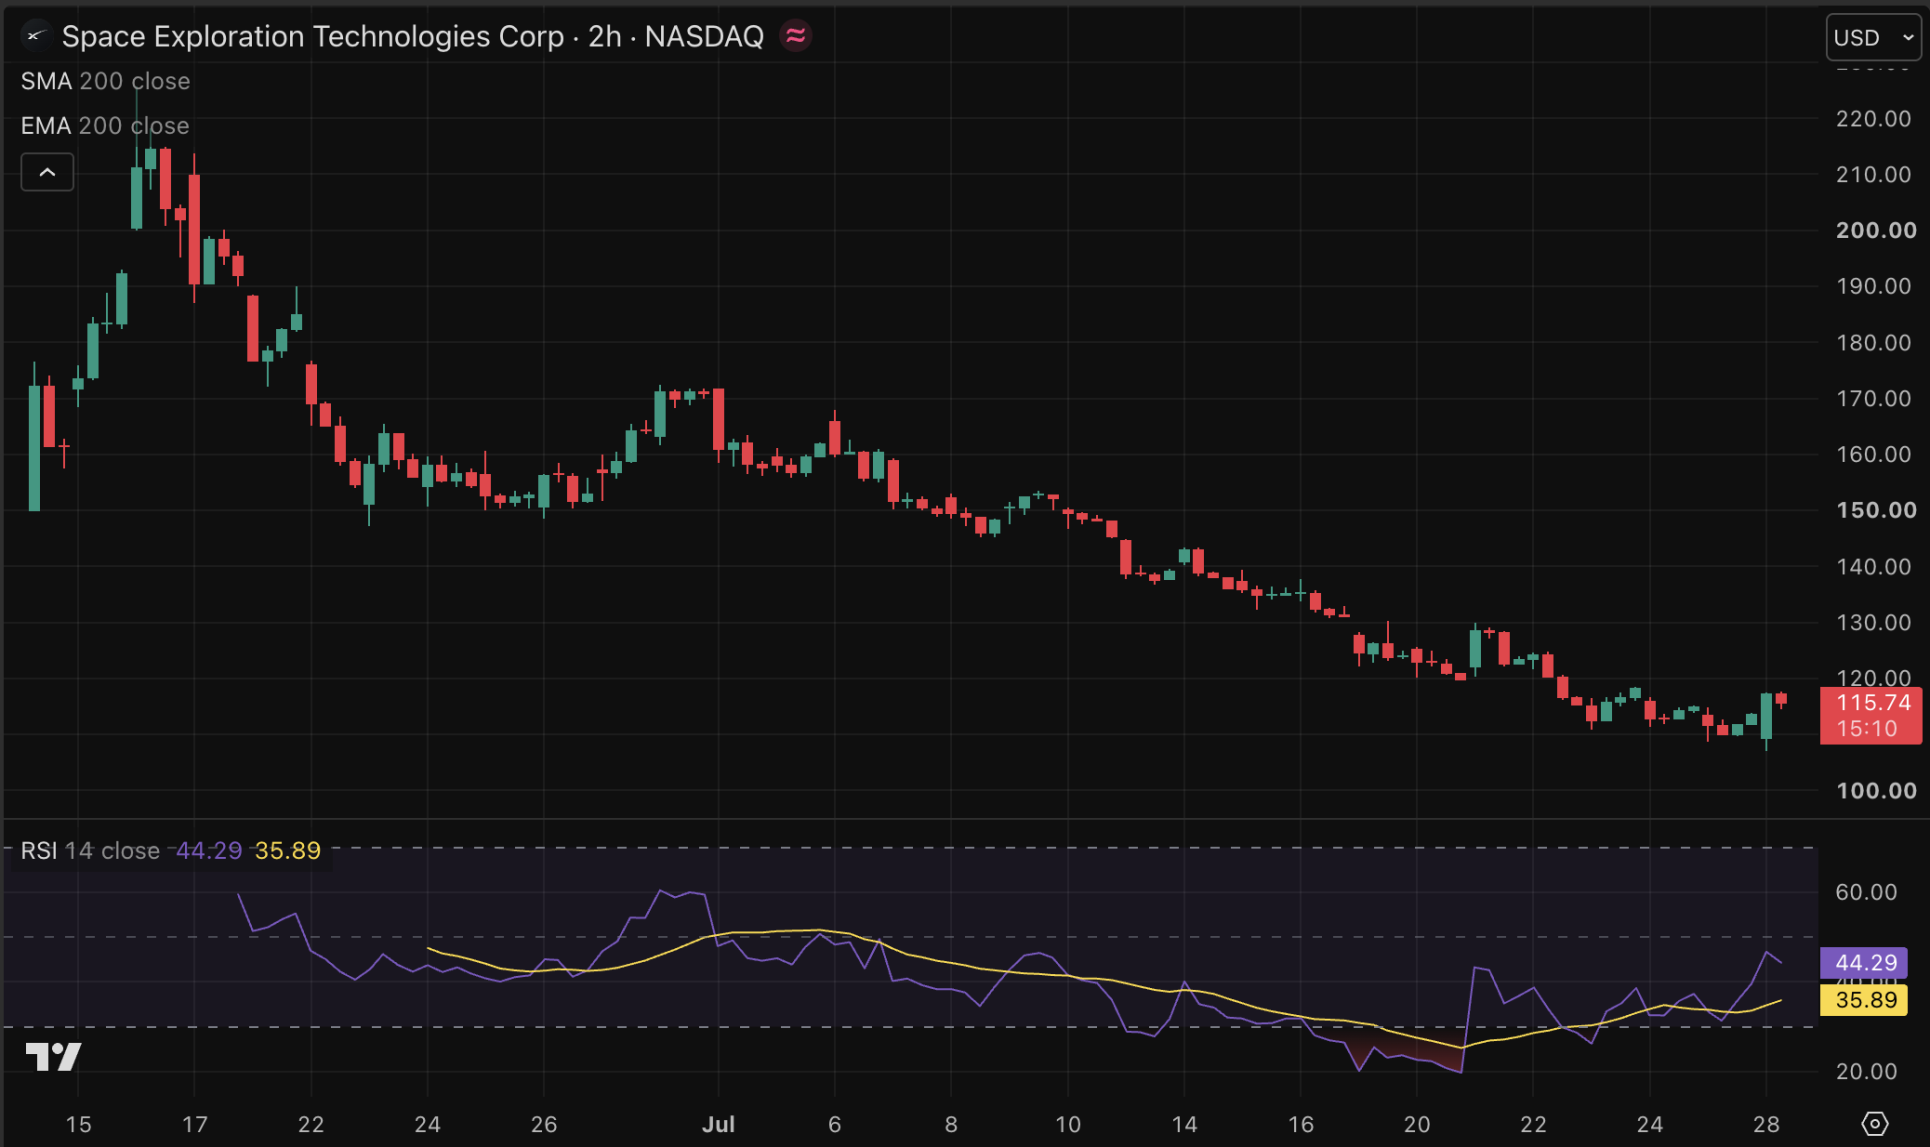The image size is (1930, 1147).
Task: Click the 150.00 price axis label
Action: (1876, 511)
